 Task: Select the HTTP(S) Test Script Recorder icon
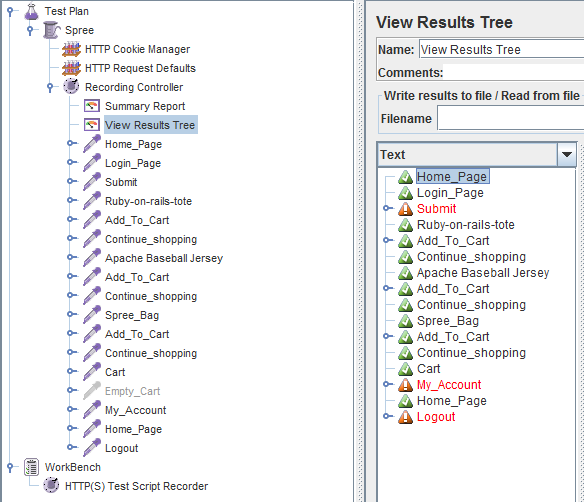pos(51,485)
